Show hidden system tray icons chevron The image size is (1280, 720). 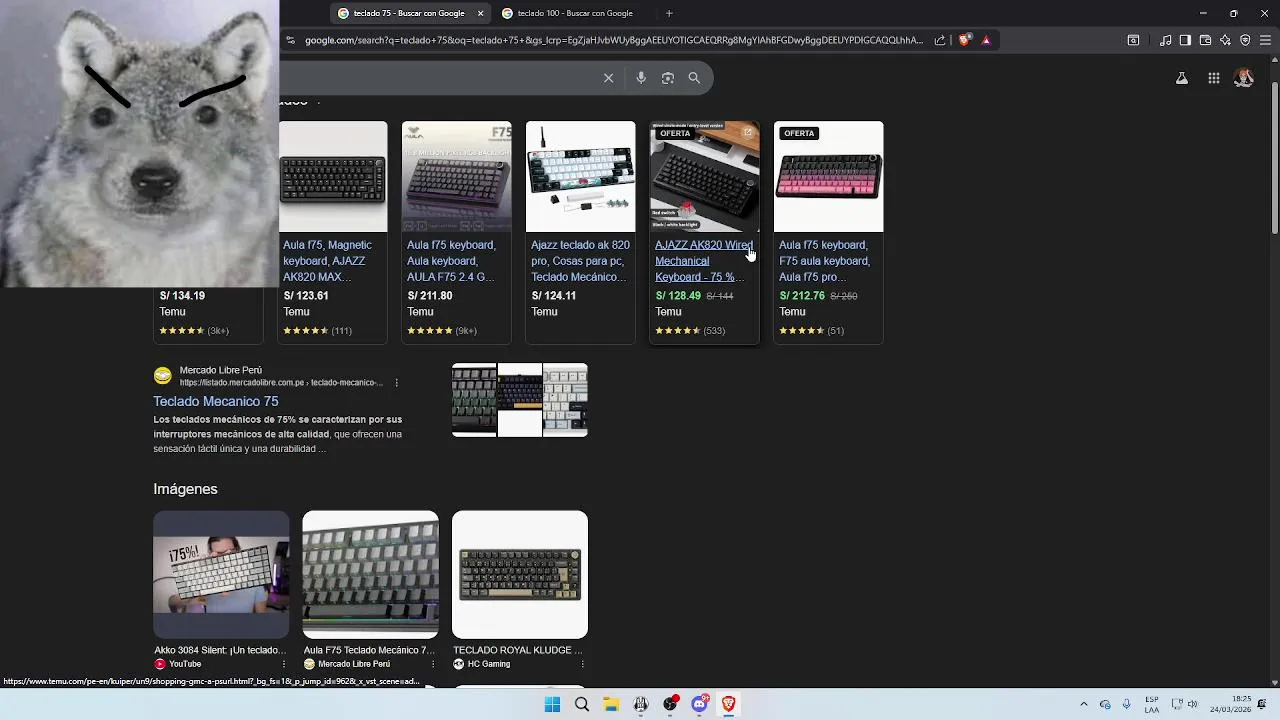click(x=1084, y=704)
